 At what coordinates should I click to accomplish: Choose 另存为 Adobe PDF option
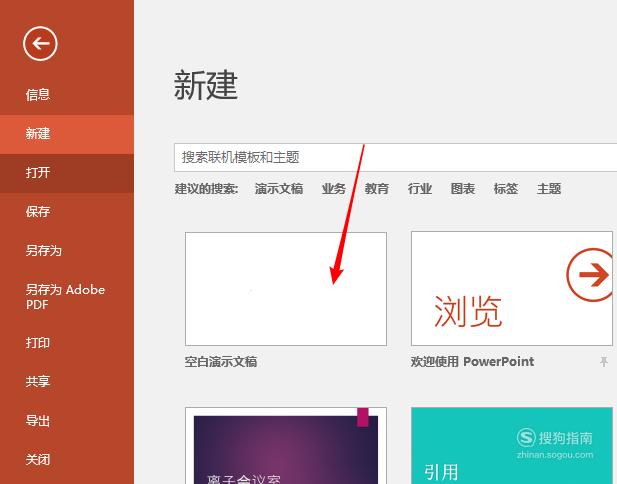(x=67, y=297)
